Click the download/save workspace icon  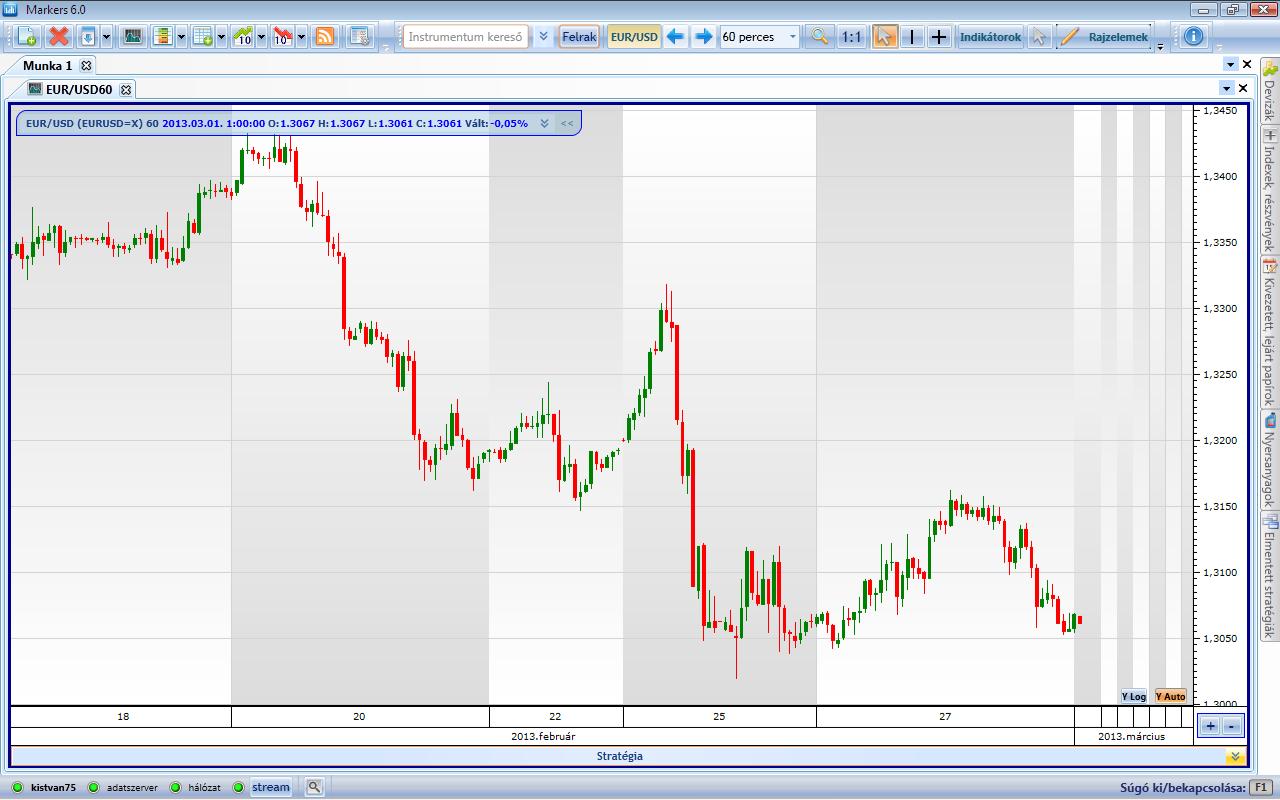pyautogui.click(x=87, y=37)
